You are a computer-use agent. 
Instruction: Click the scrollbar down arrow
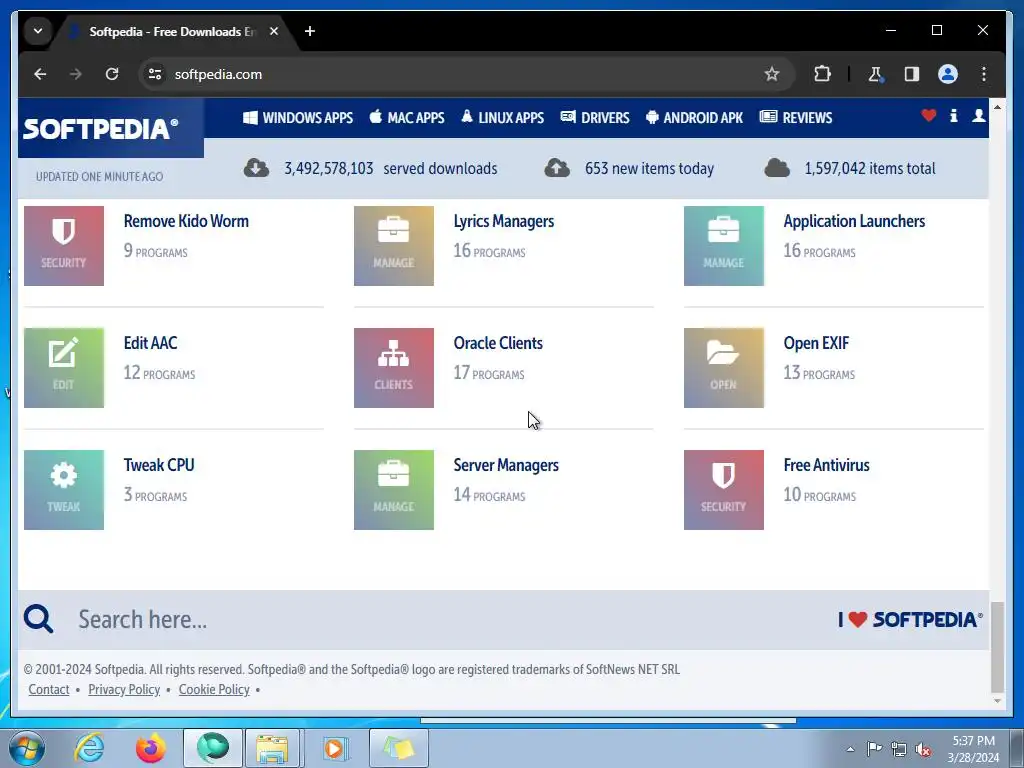(997, 701)
